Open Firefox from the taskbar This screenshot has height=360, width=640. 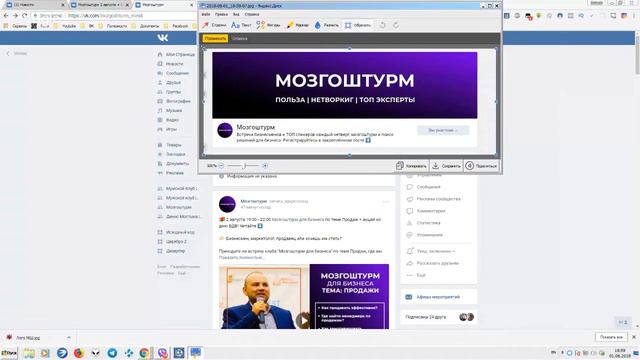pos(79,353)
